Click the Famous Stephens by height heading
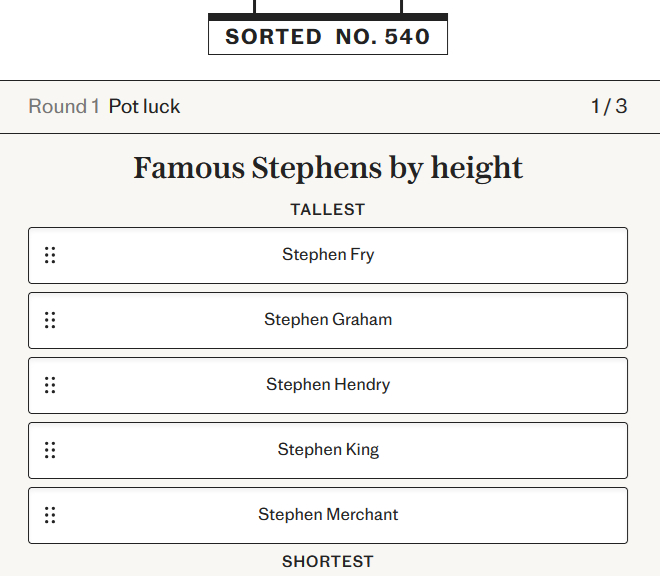660x576 pixels. pyautogui.click(x=328, y=168)
